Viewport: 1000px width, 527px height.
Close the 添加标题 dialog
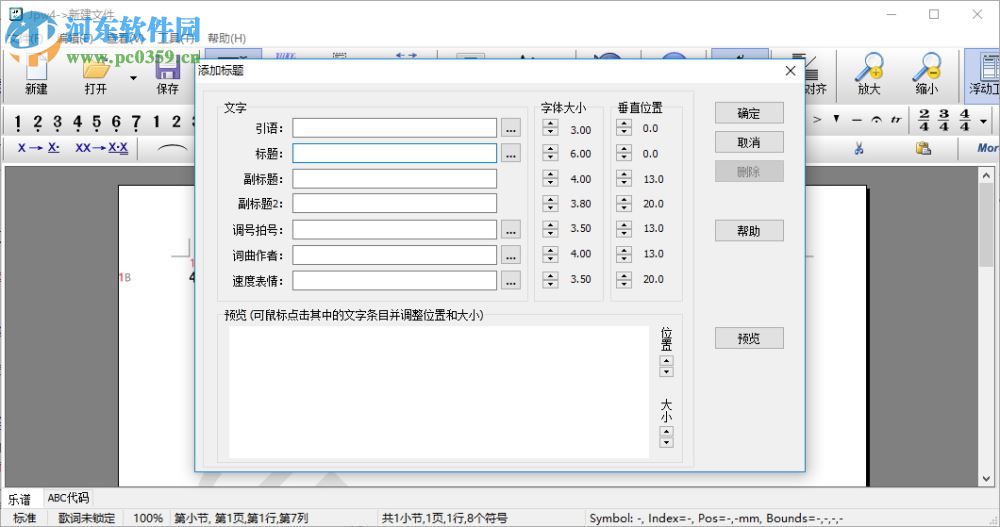(790, 71)
